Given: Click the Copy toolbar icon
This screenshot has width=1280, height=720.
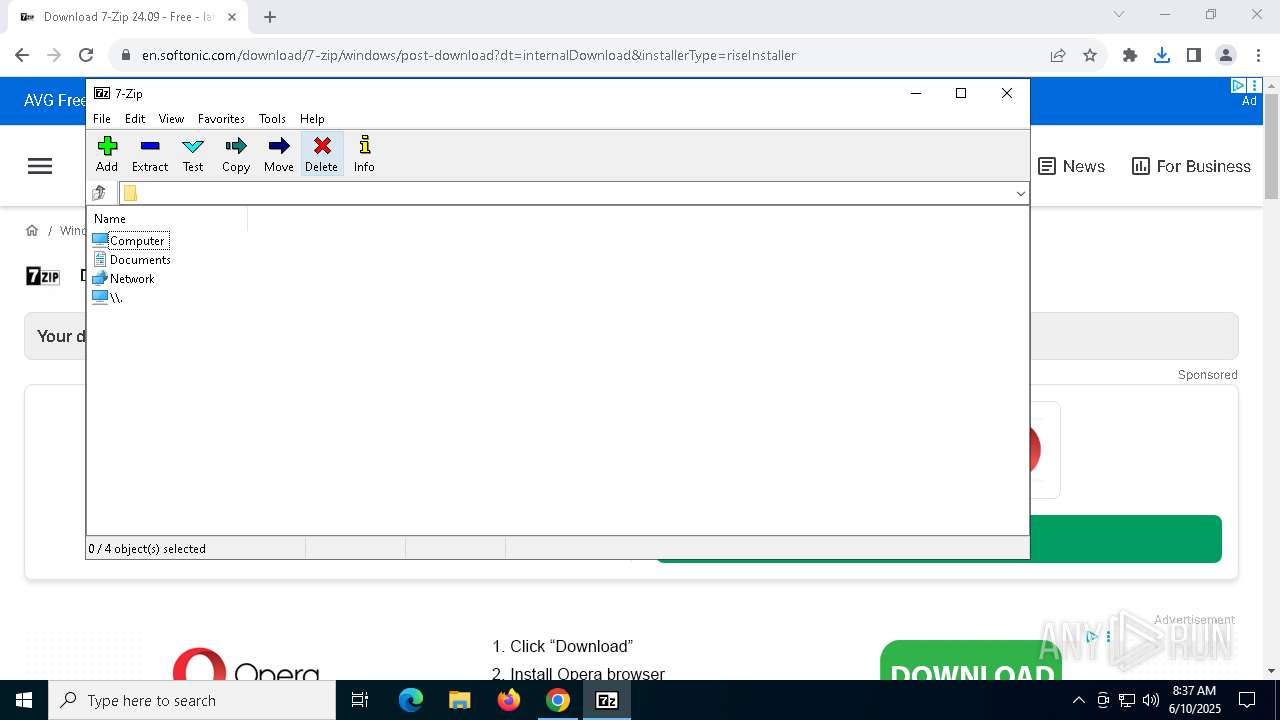Looking at the screenshot, I should tap(236, 154).
